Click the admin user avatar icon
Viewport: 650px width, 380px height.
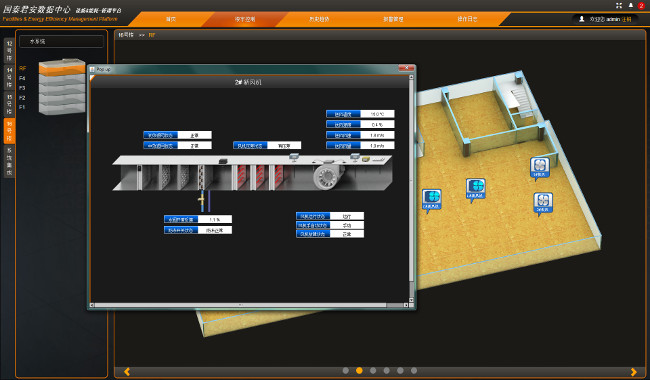coord(582,19)
